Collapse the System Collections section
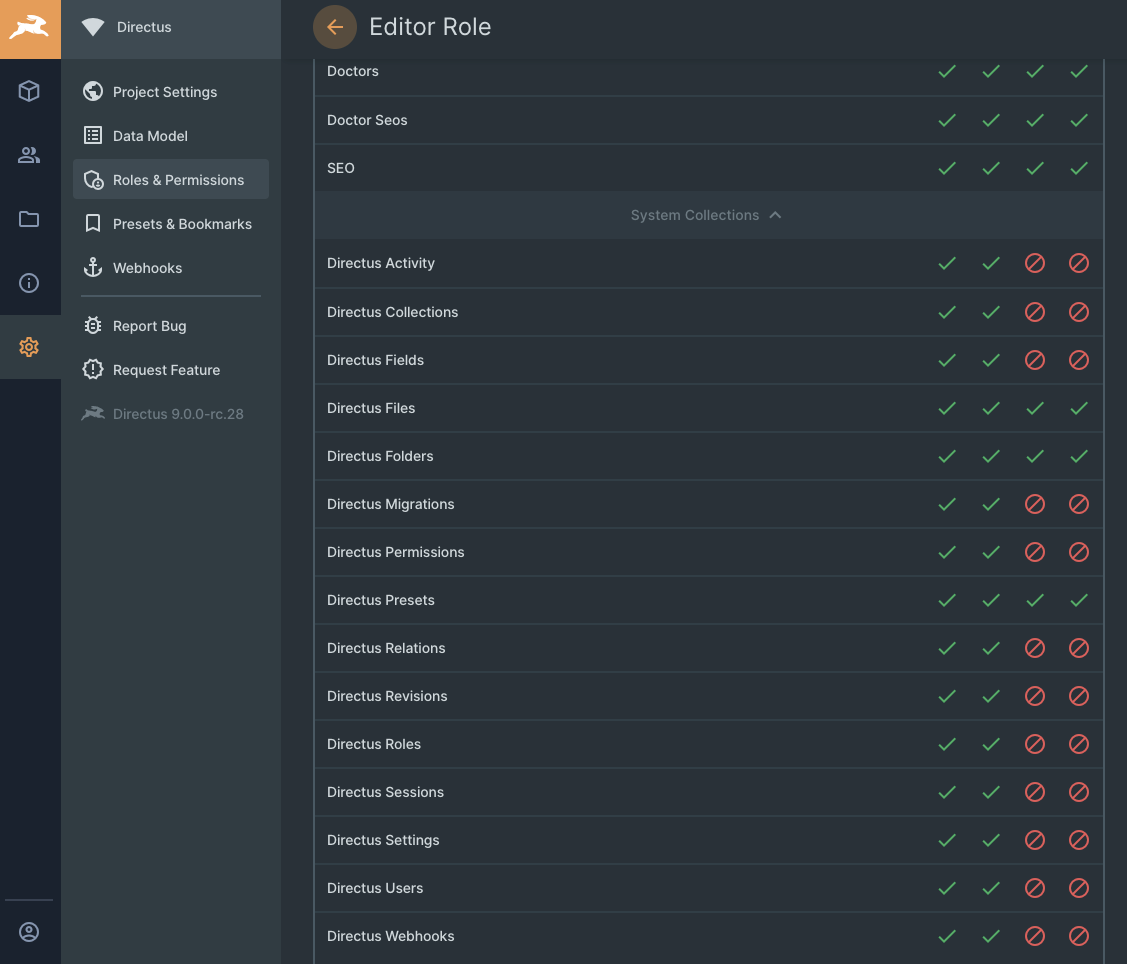Viewport: 1127px width, 964px height. pos(707,215)
